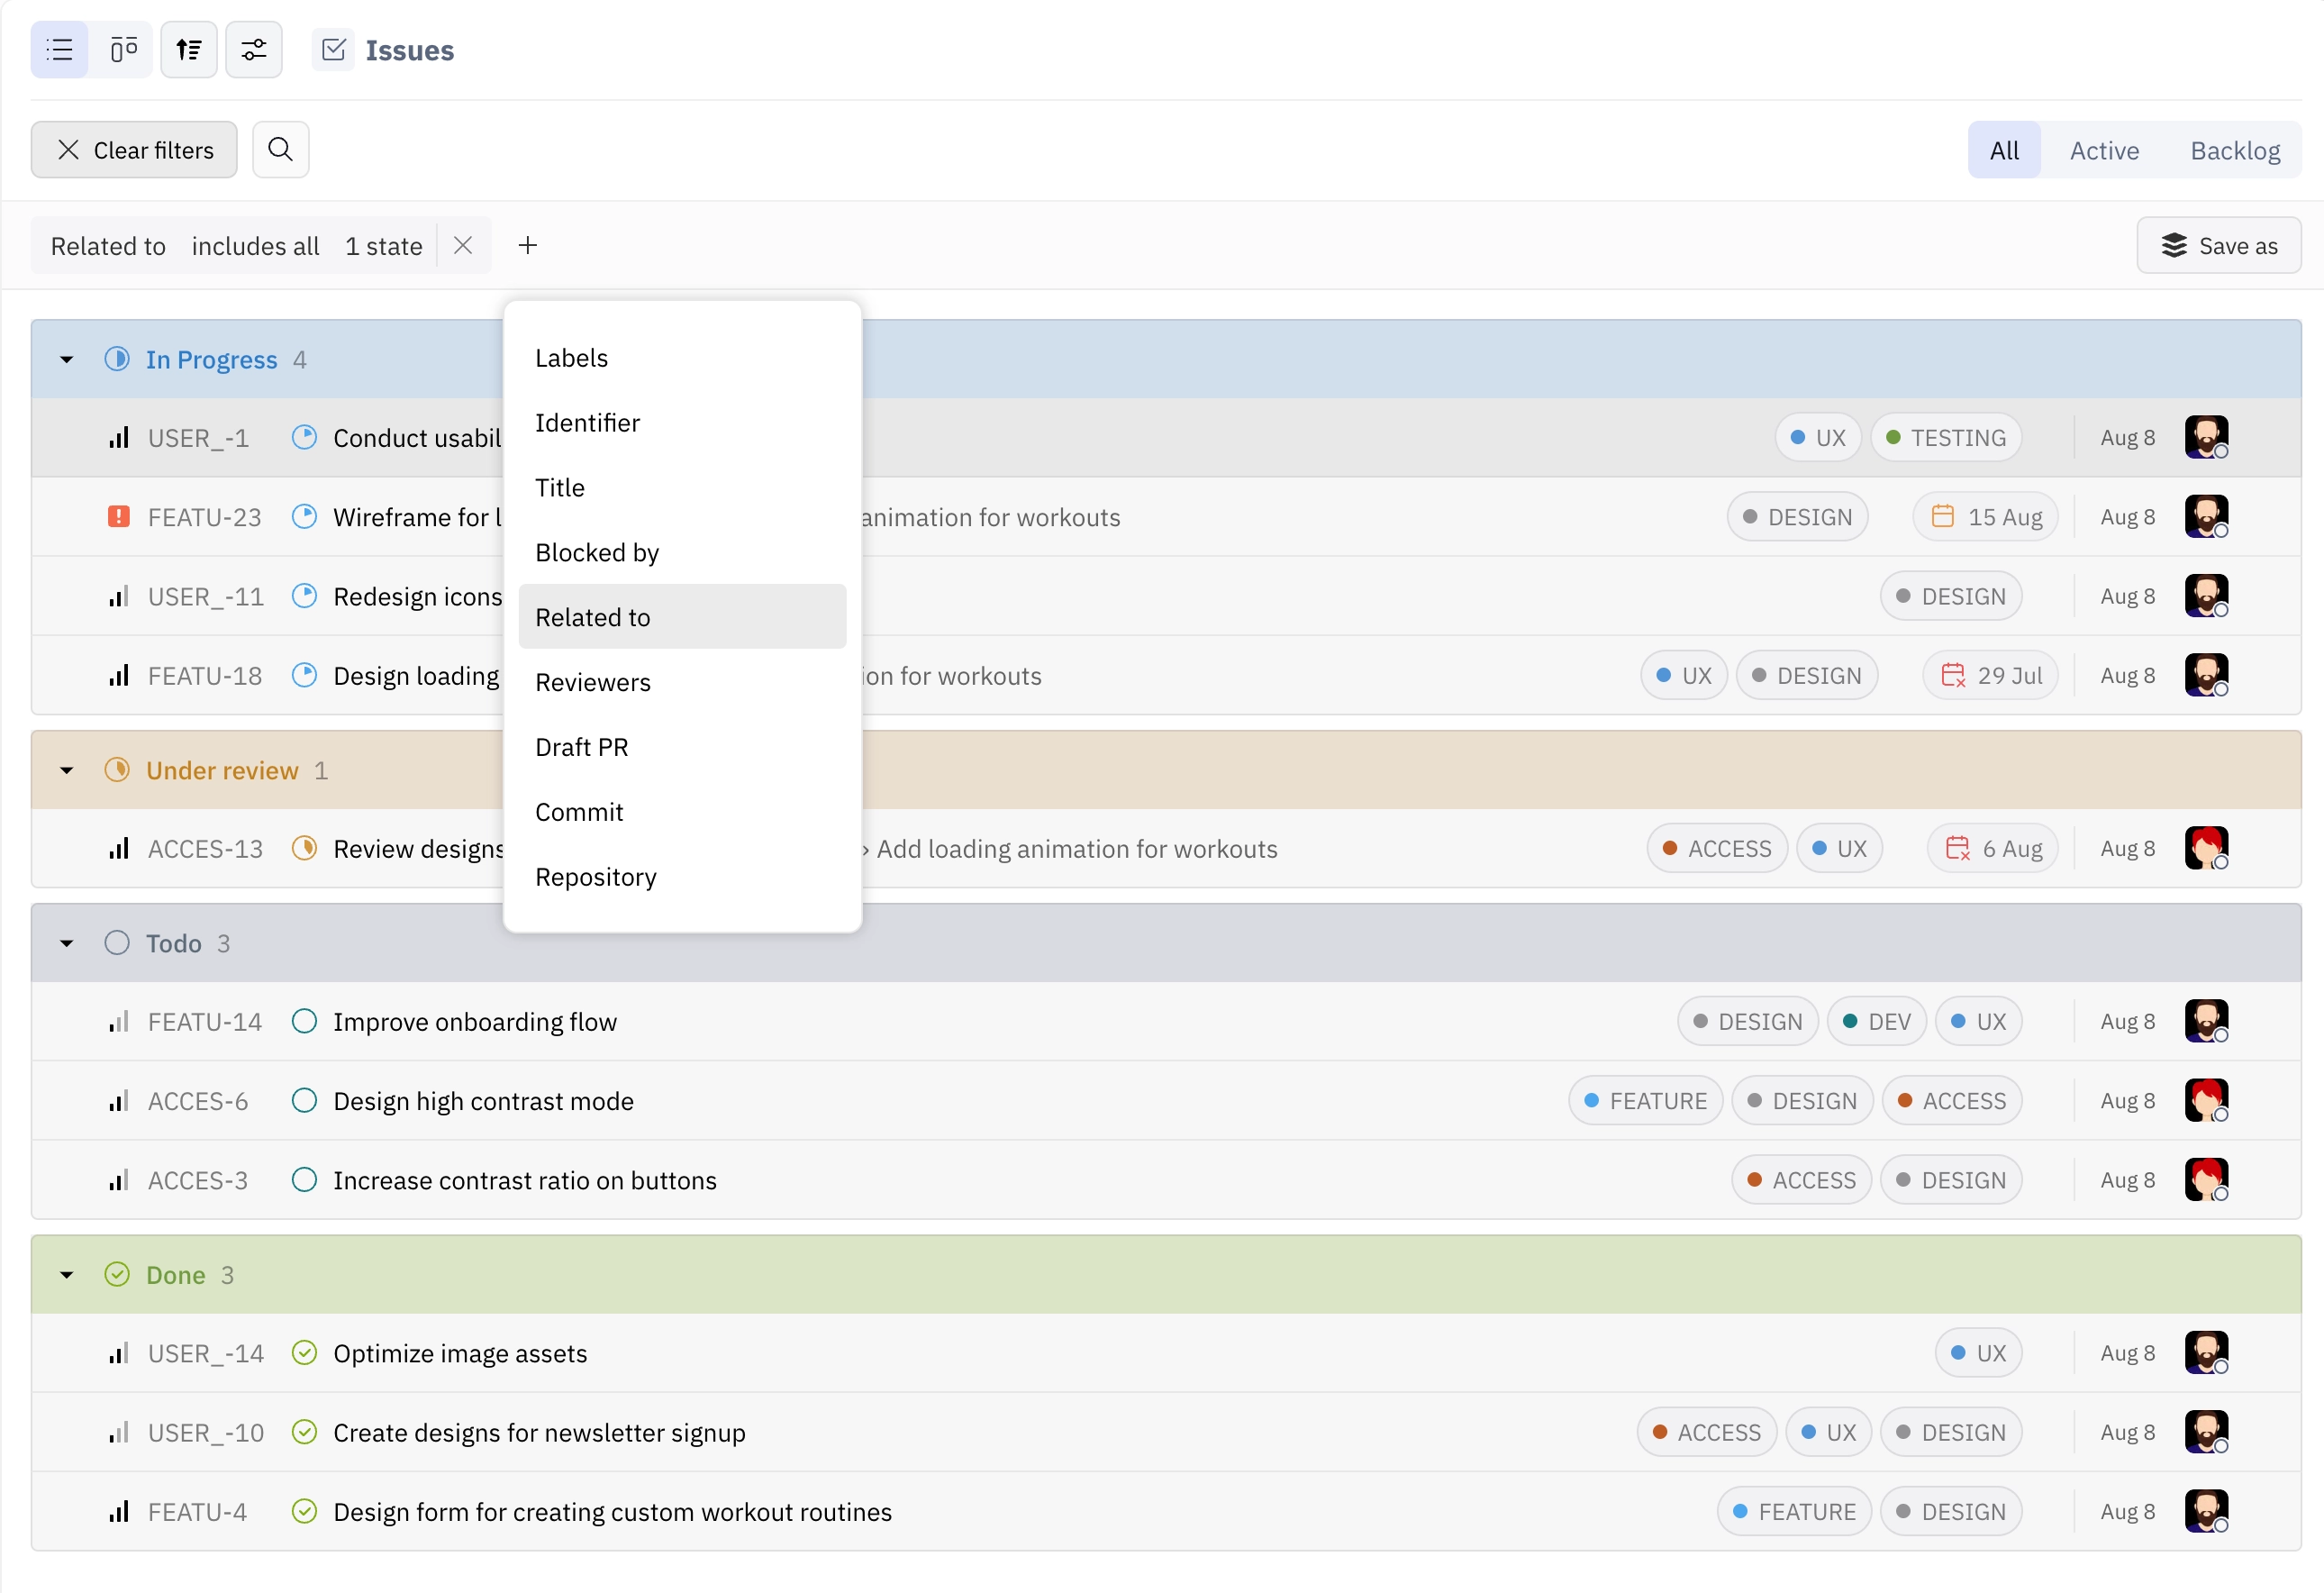
Task: Toggle collapse the Done section
Action: click(66, 1273)
